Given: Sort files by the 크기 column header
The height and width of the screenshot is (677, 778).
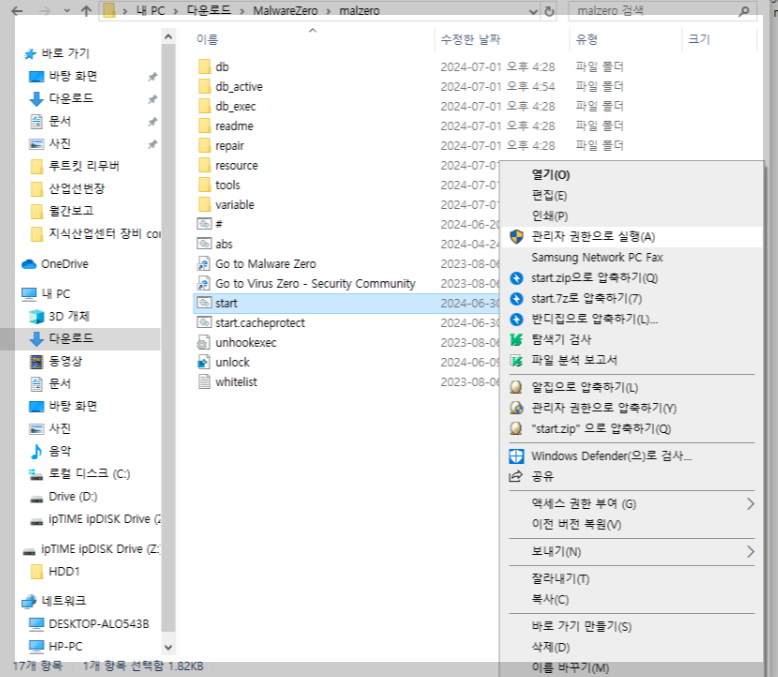Looking at the screenshot, I should click(699, 39).
